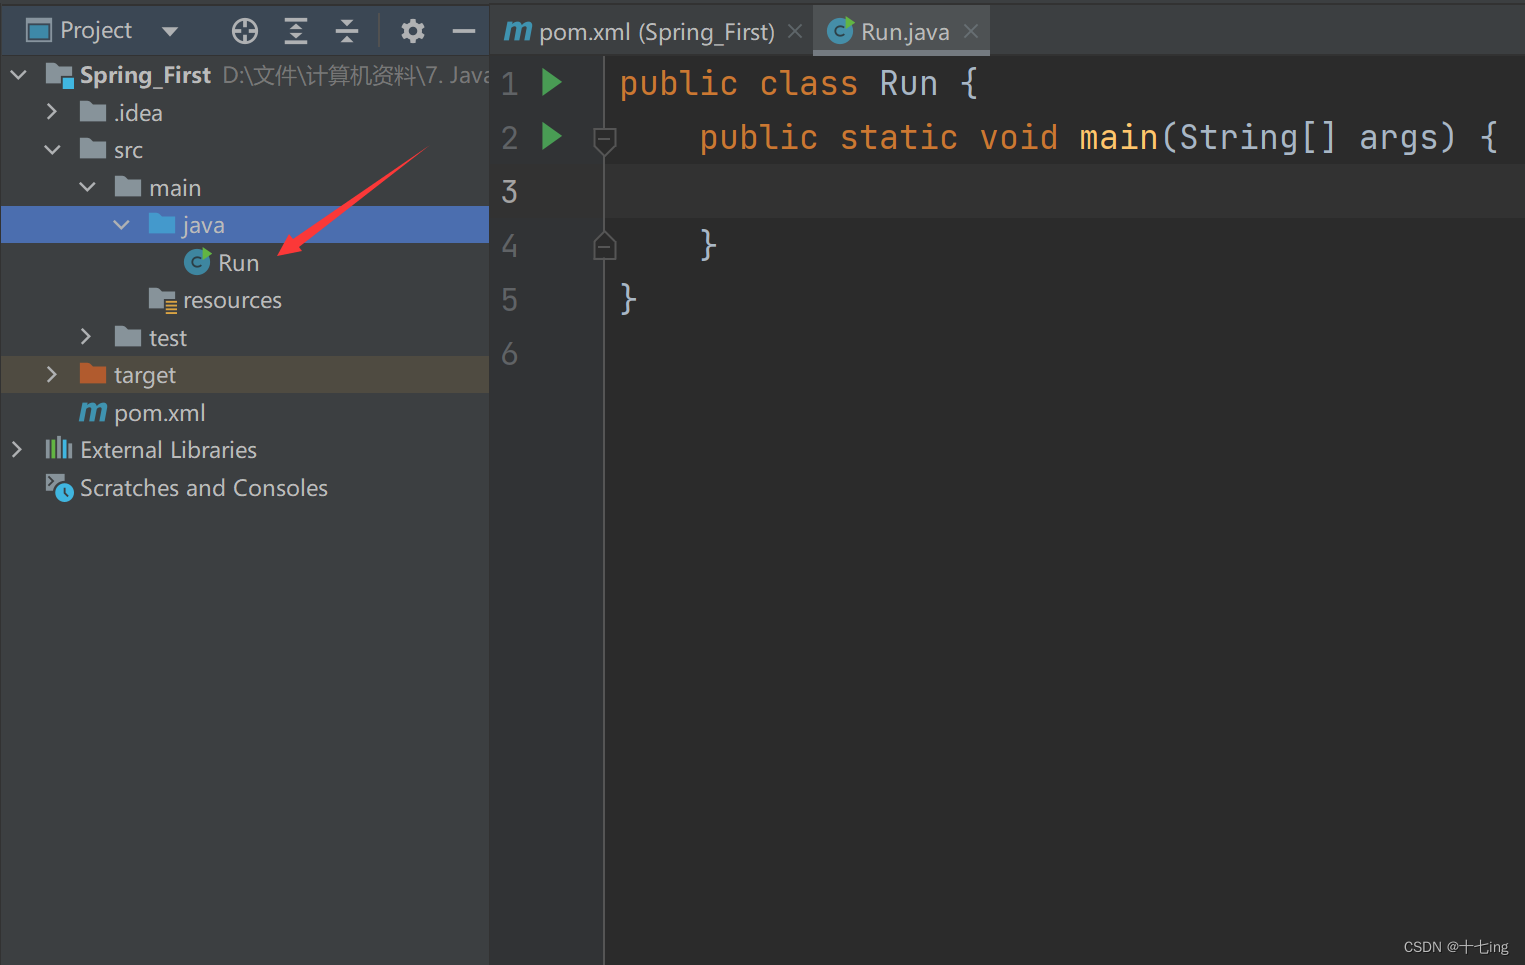Viewport: 1525px width, 965px height.
Task: Select the test folder icon
Action: 128,336
